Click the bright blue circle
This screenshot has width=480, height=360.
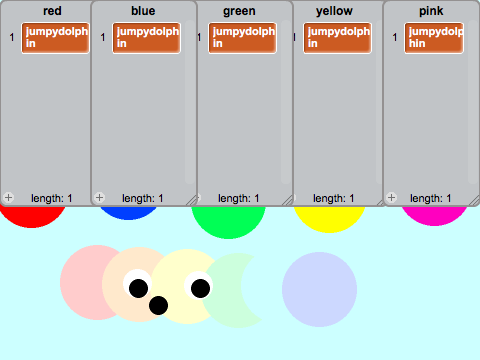(129, 213)
